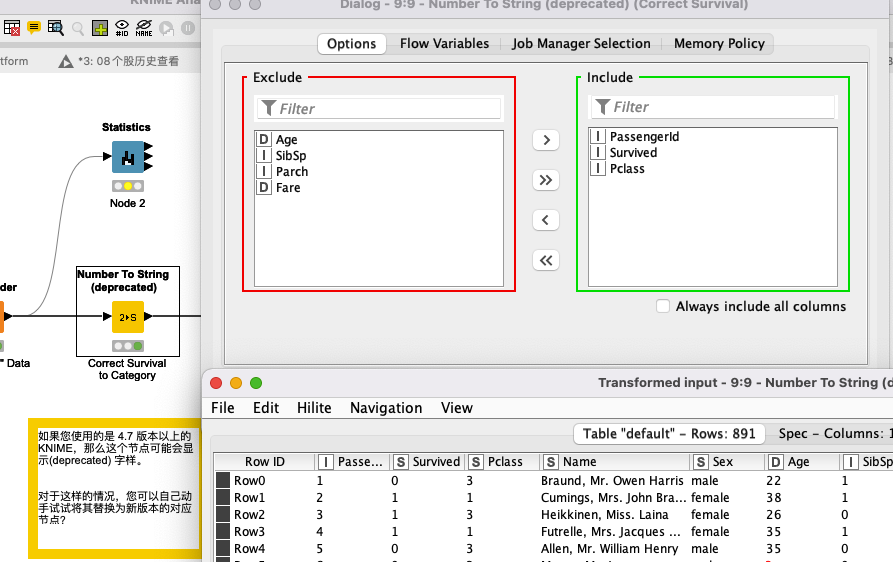
Task: Select Parch in the Exclude list
Action: tap(379, 171)
